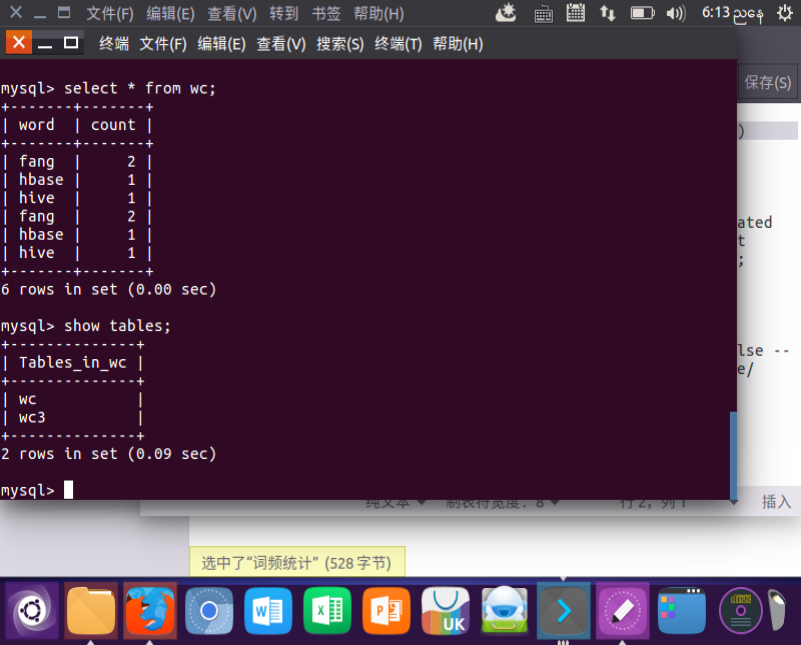Image resolution: width=801 pixels, height=645 pixels.
Task: Open top panel 文件(F) menu
Action: coord(110,13)
